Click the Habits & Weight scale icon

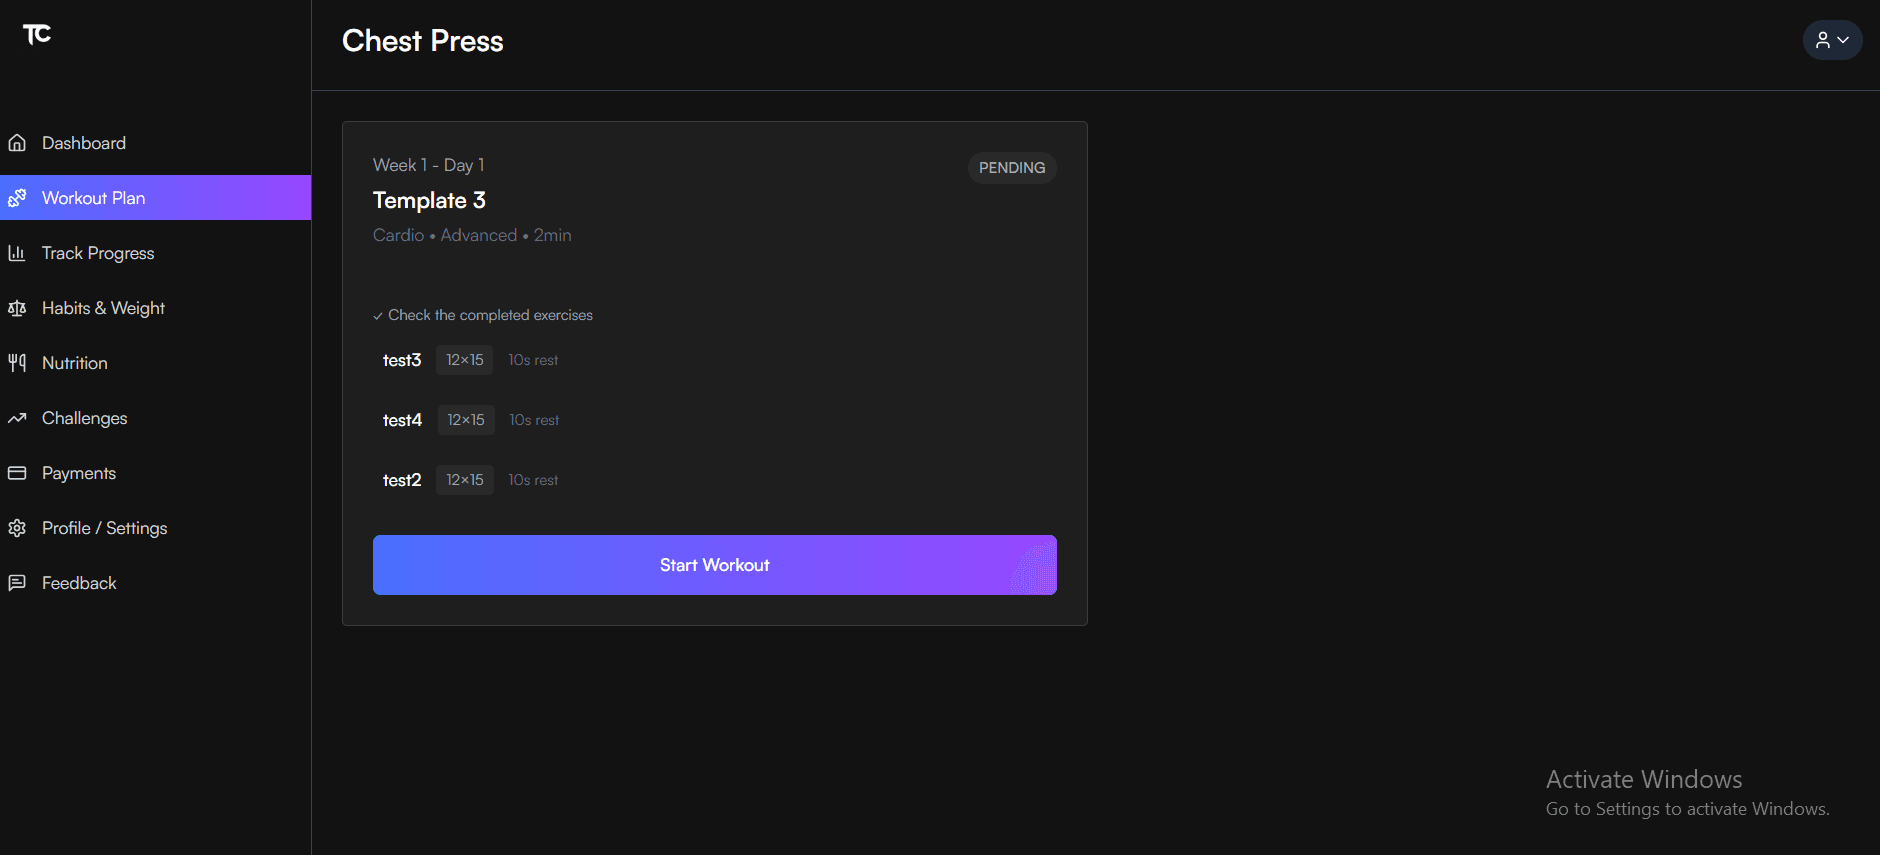17,308
